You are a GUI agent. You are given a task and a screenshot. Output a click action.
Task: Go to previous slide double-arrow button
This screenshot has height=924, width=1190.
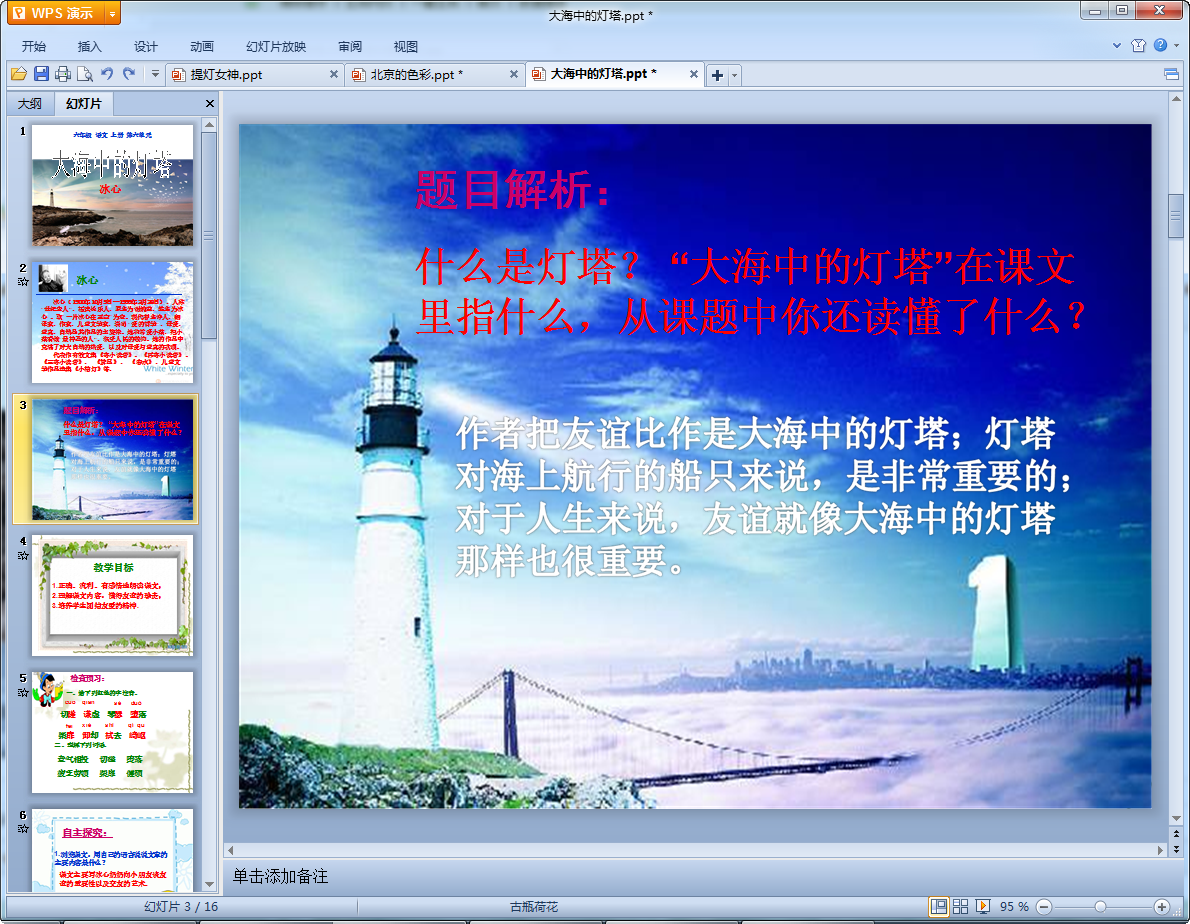[1176, 834]
